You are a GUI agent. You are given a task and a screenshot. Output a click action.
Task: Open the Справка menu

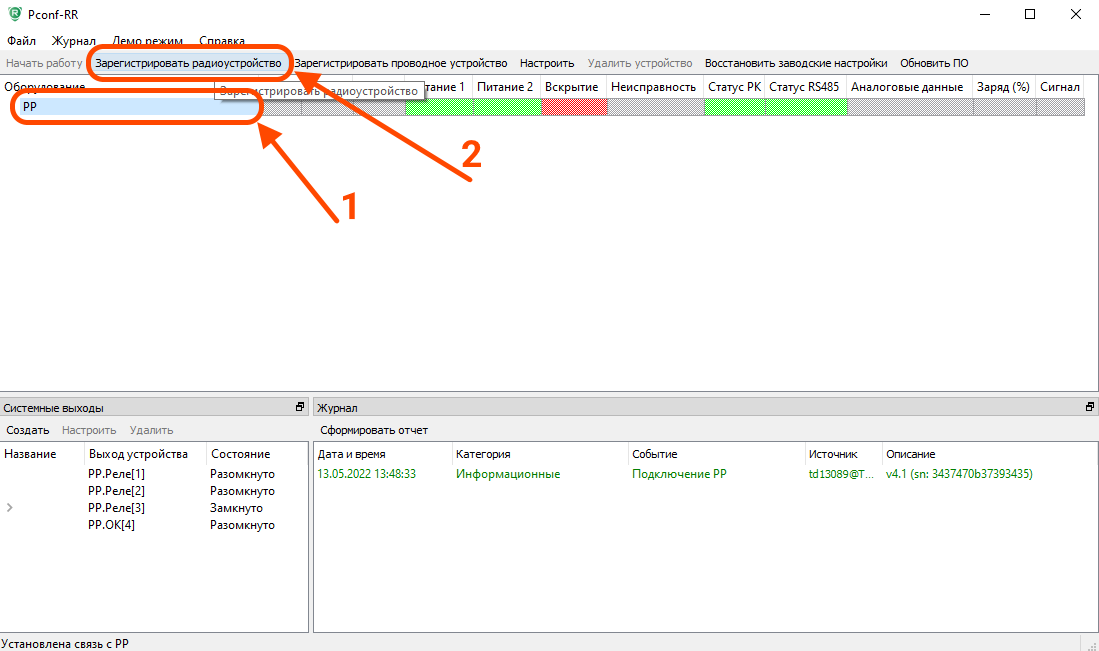[222, 41]
